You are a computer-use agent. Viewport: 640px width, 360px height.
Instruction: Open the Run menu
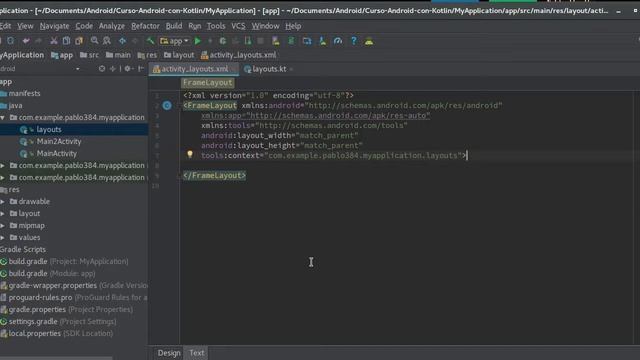195,26
